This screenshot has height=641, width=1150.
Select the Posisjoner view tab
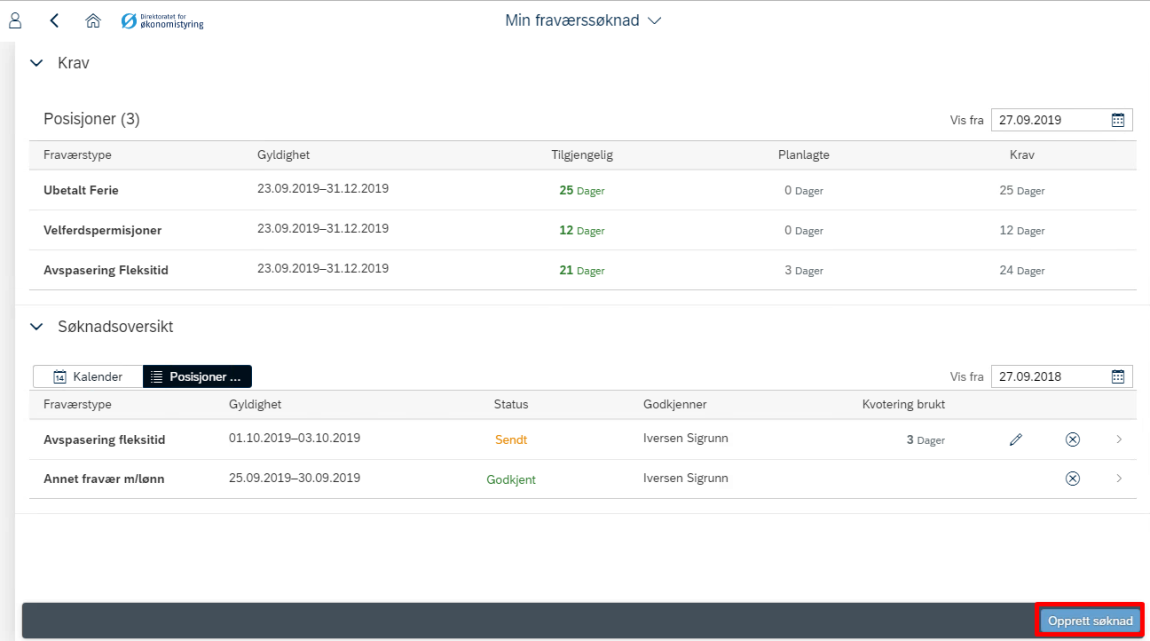coord(197,376)
